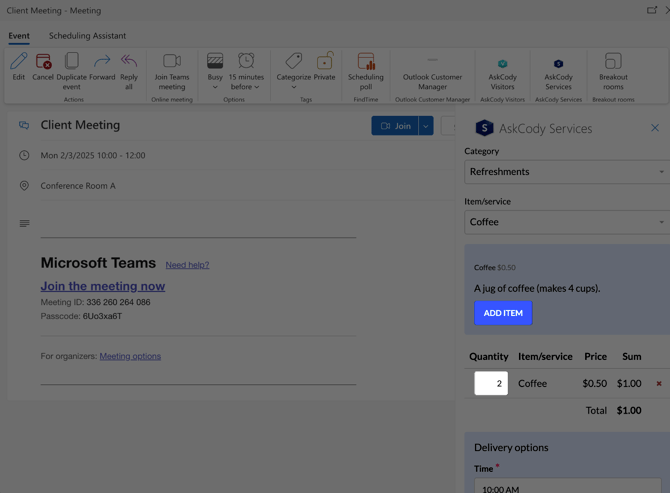Open AskCody Services add-in in ribbon
Image resolution: width=670 pixels, height=493 pixels.
tap(558, 73)
